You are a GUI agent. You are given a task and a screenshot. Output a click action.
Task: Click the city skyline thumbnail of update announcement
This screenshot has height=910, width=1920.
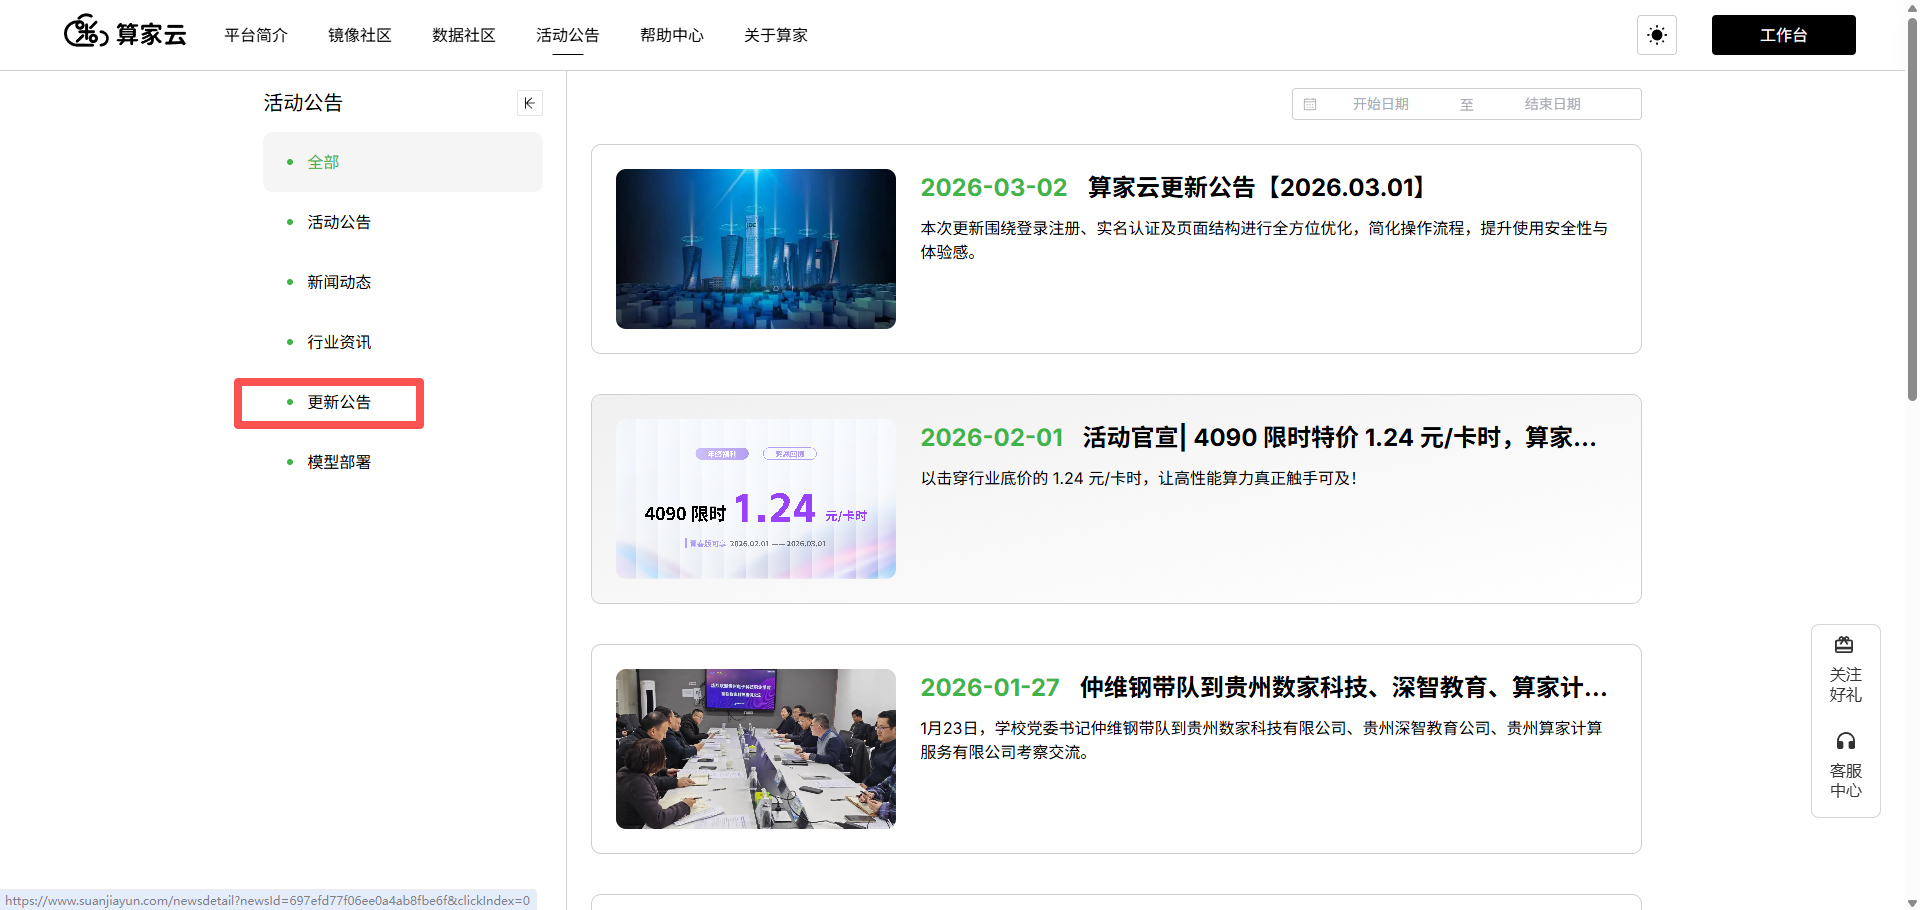pos(756,249)
